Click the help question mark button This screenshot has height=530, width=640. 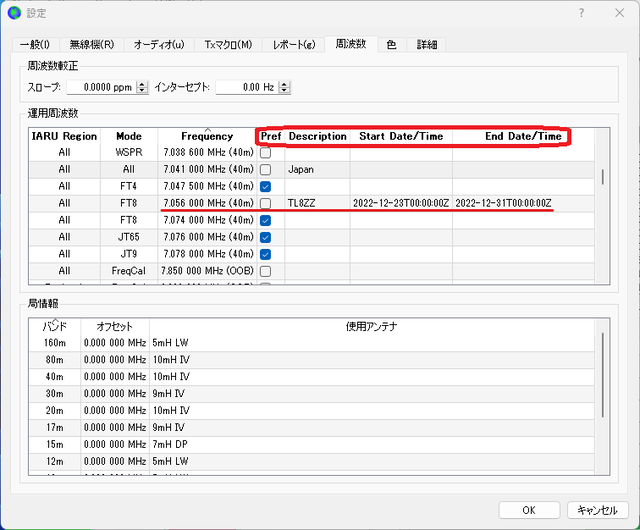581,13
